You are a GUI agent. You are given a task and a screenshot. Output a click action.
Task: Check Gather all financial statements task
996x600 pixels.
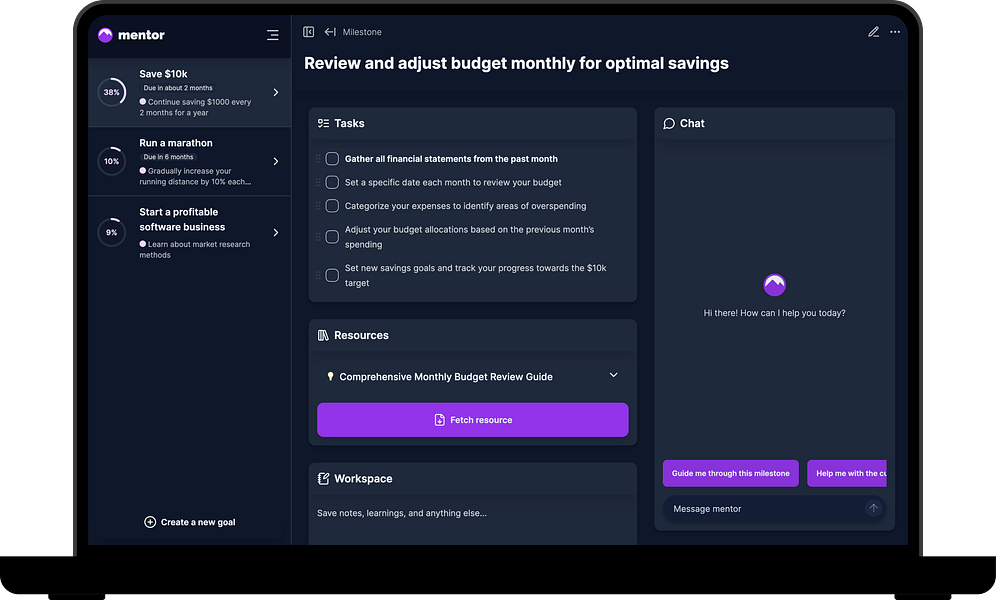[x=332, y=159]
